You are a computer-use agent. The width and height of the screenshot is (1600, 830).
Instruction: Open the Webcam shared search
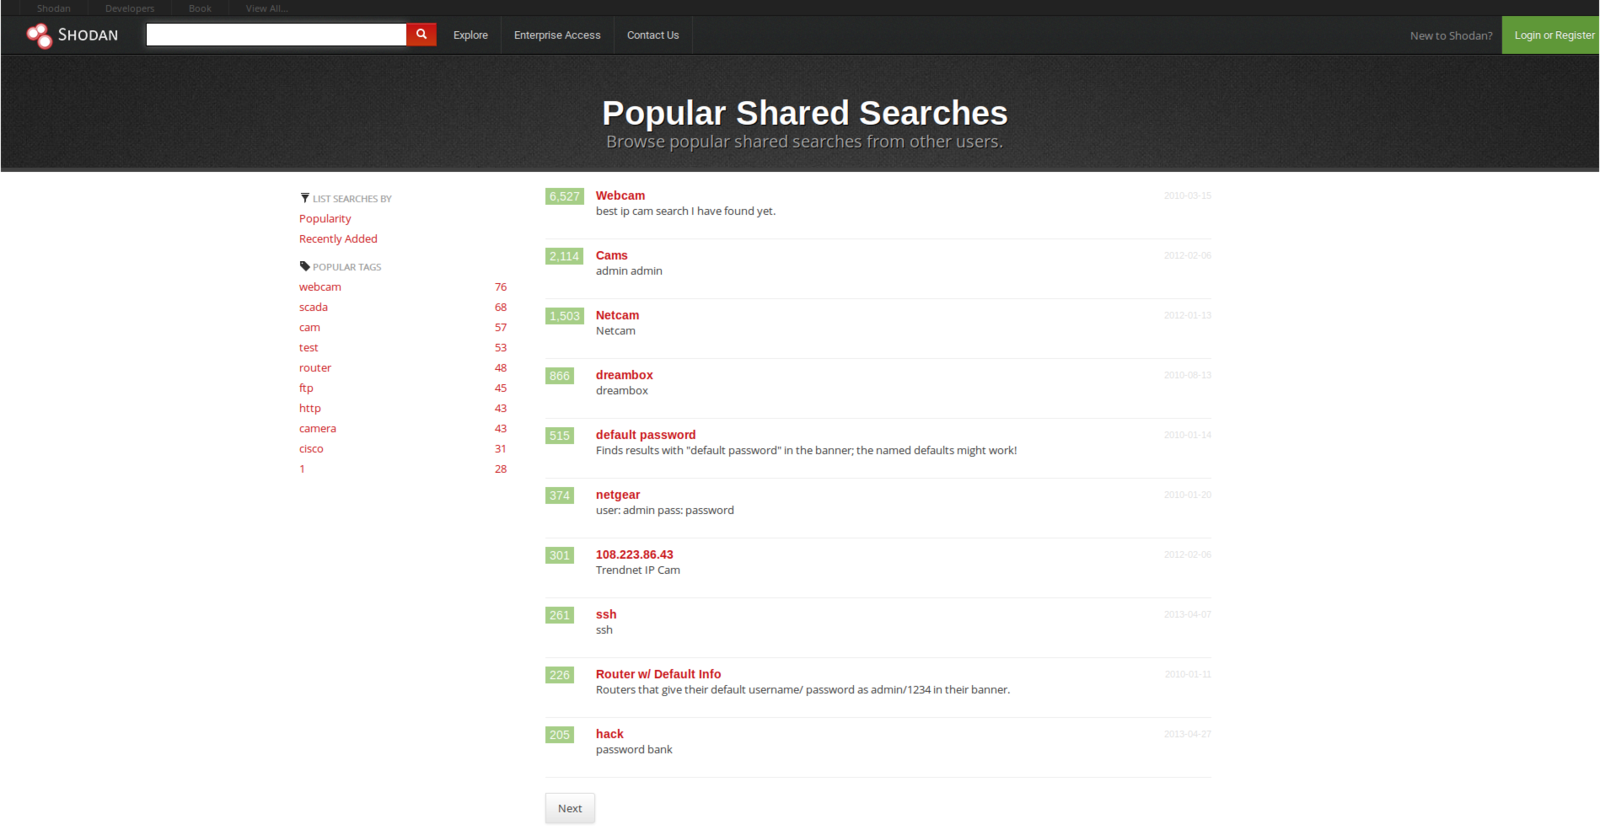[620, 196]
